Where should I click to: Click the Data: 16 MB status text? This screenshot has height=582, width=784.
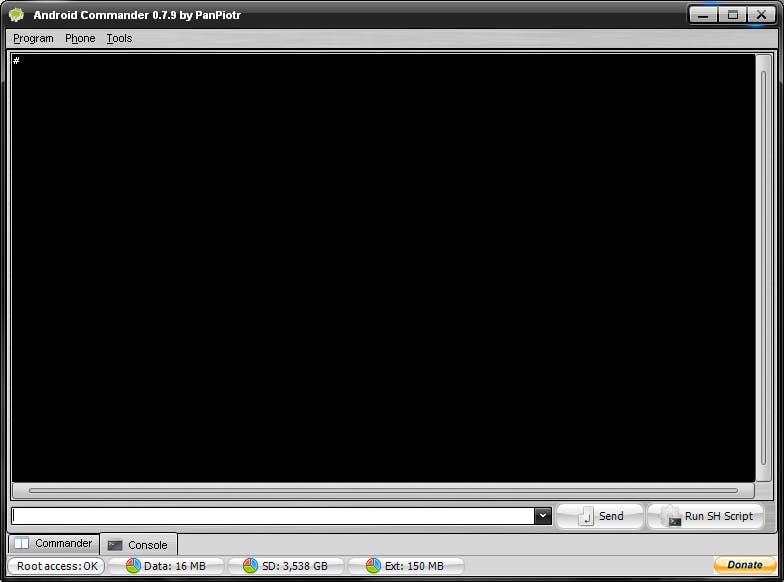(174, 566)
